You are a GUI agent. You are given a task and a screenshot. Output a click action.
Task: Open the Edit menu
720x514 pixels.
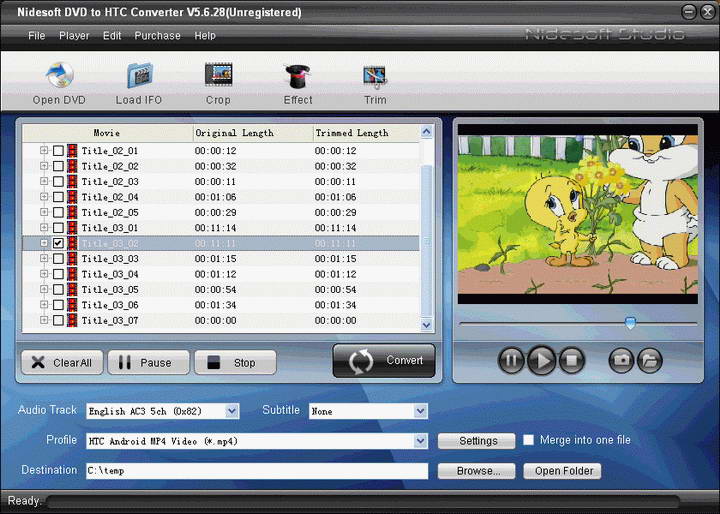pos(112,36)
